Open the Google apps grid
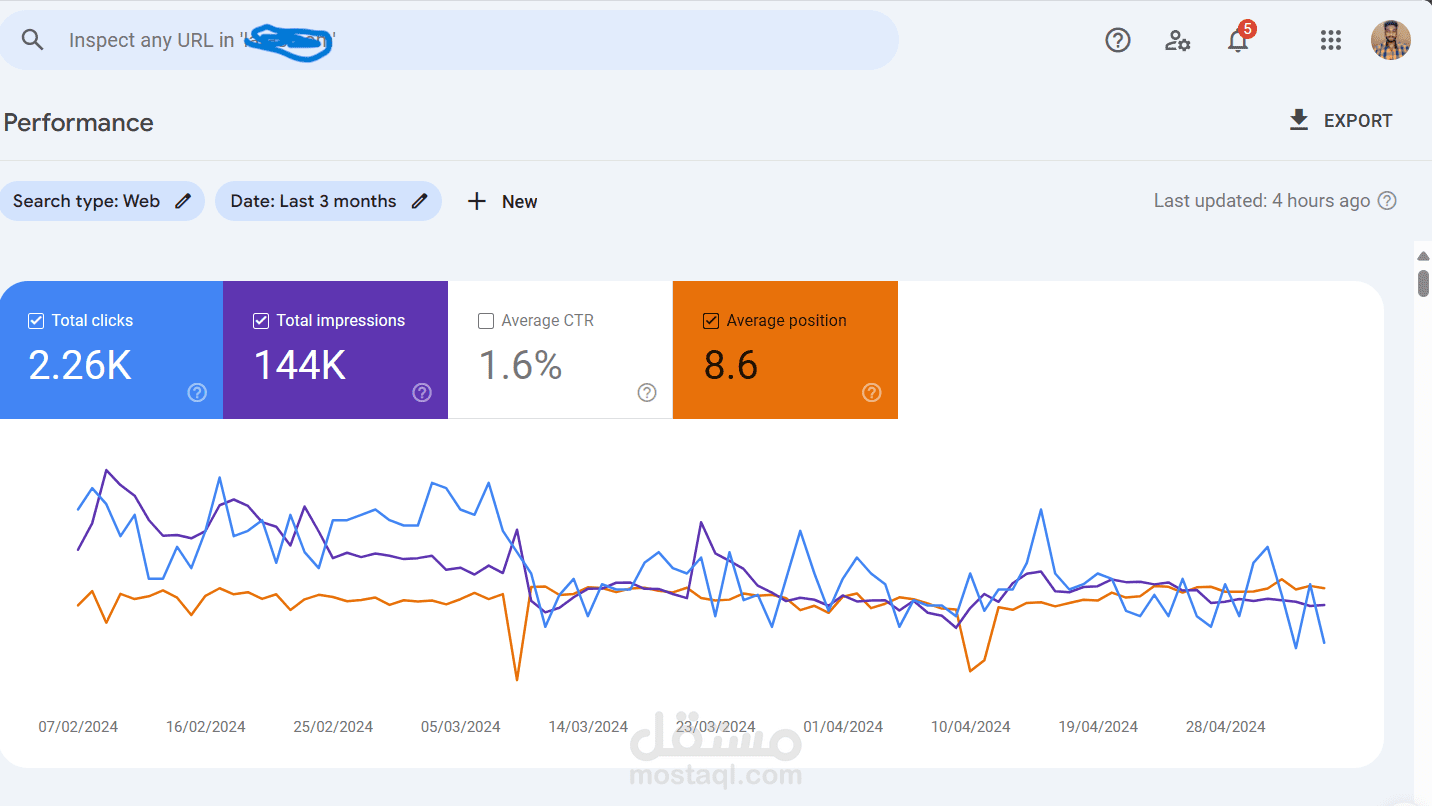The height and width of the screenshot is (806, 1432). coord(1330,40)
